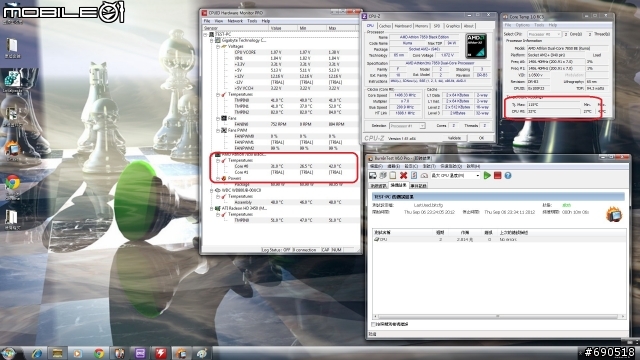
Task: Click the clipboard icon in BurnInTest toolbar
Action: (393, 176)
